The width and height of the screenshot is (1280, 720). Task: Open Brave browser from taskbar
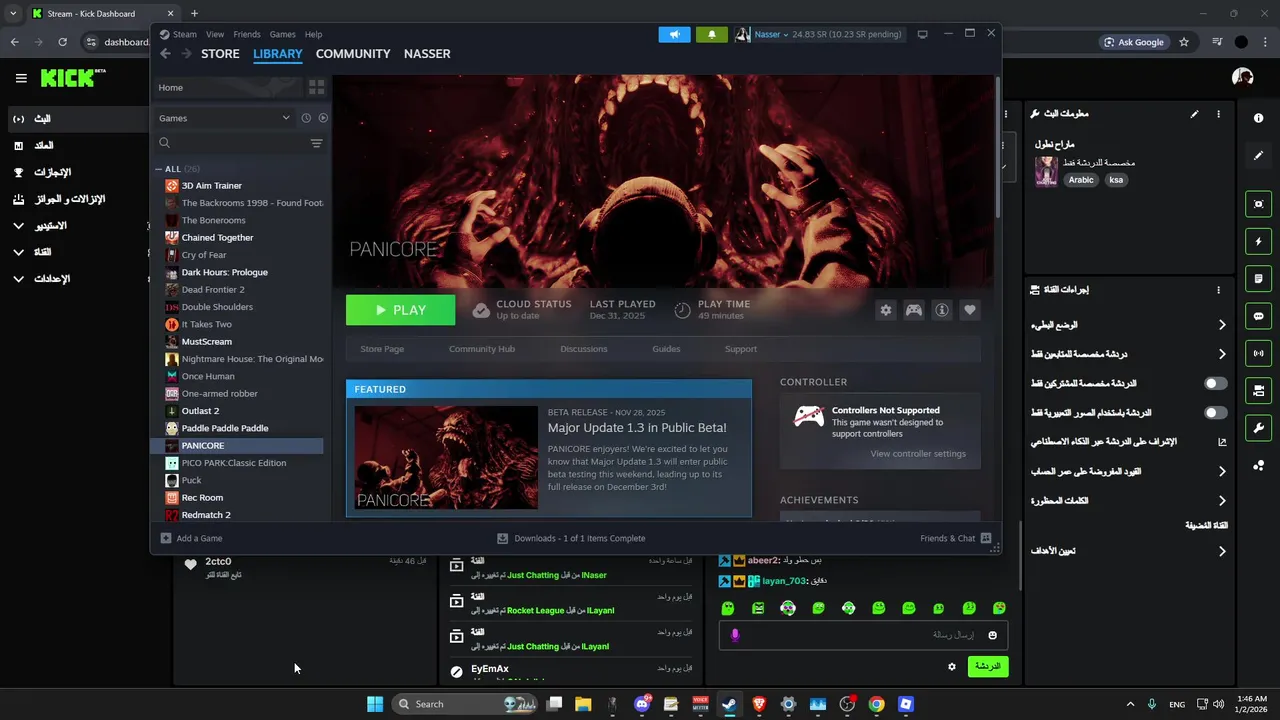[x=759, y=704]
